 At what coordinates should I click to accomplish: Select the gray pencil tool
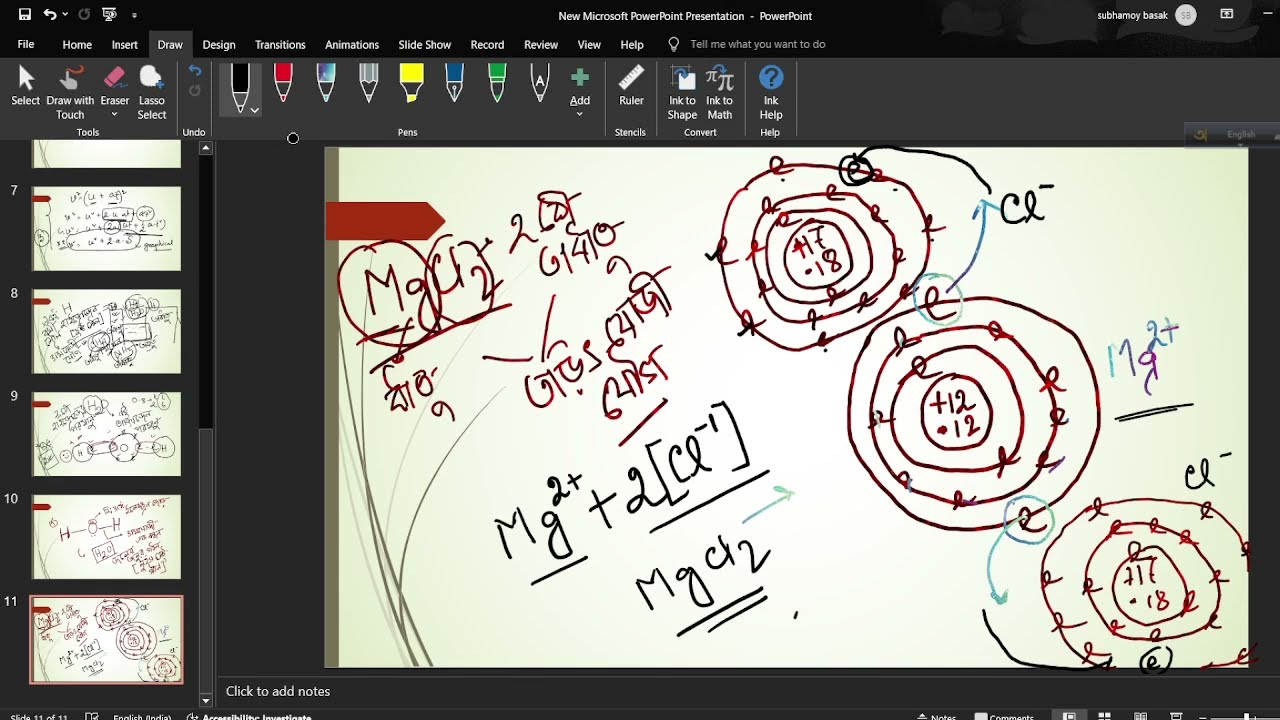click(369, 84)
